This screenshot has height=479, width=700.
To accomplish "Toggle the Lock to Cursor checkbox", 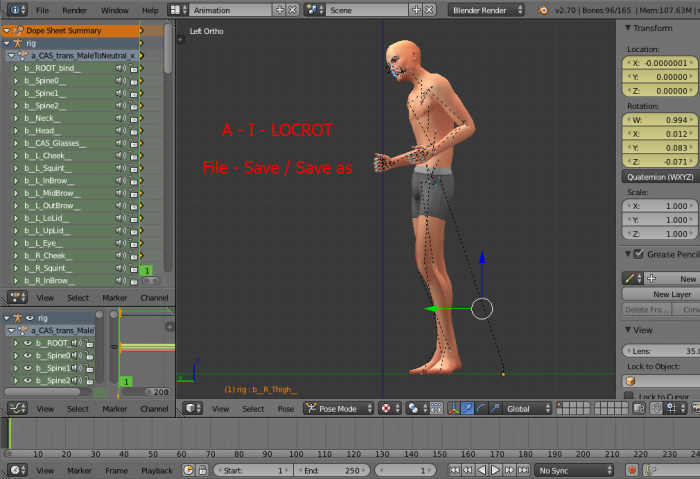I will click(x=628, y=397).
